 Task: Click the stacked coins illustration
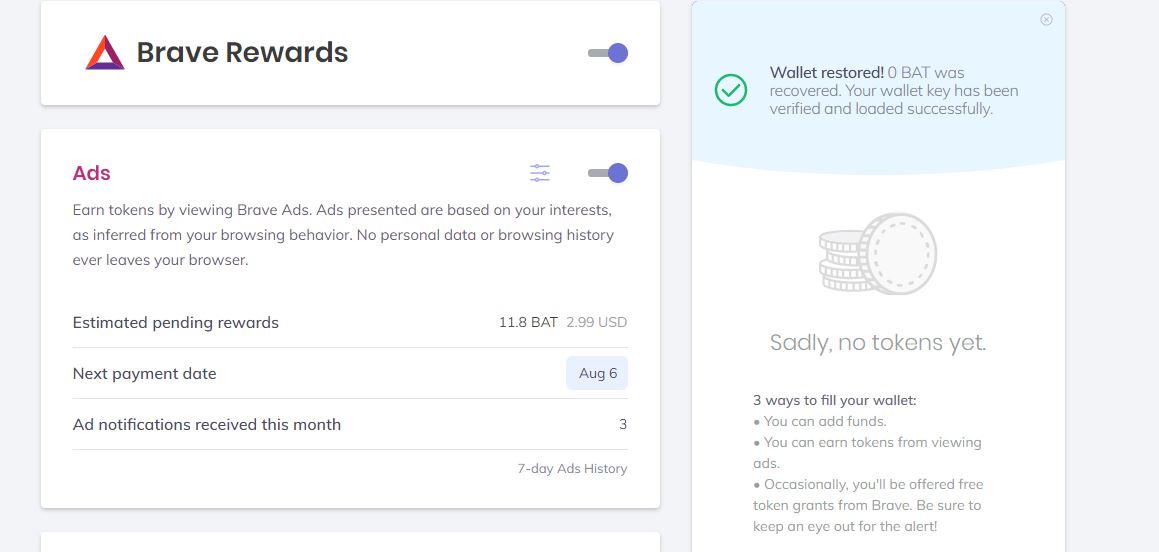tap(877, 253)
